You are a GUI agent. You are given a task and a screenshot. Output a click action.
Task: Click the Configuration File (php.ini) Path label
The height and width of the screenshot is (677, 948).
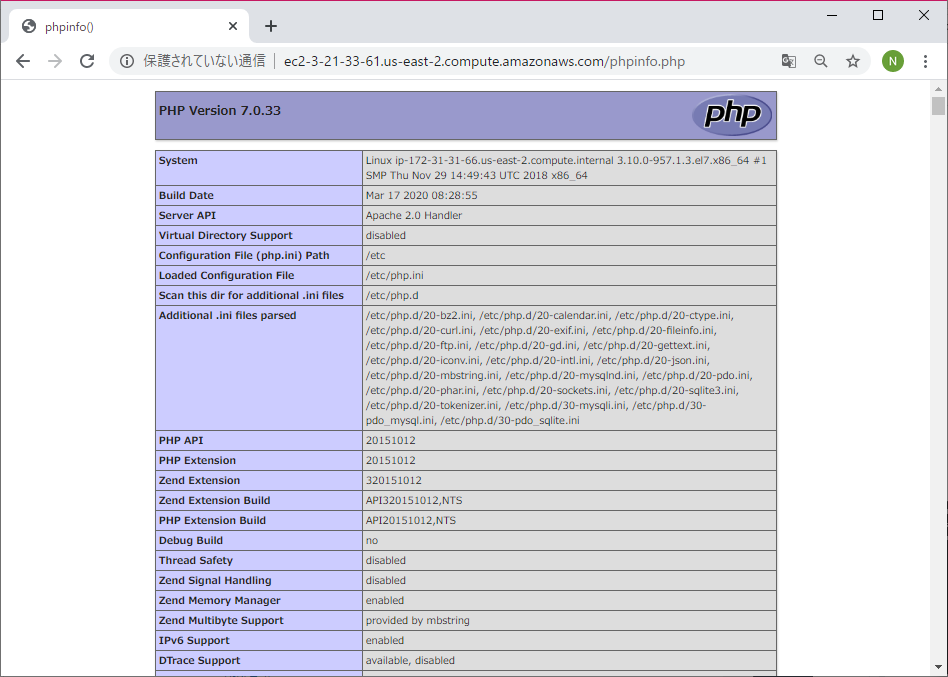pos(244,256)
